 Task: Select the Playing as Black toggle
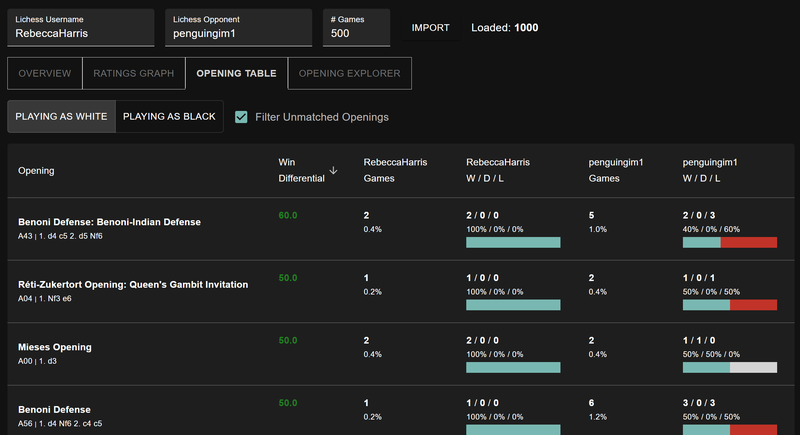169,117
